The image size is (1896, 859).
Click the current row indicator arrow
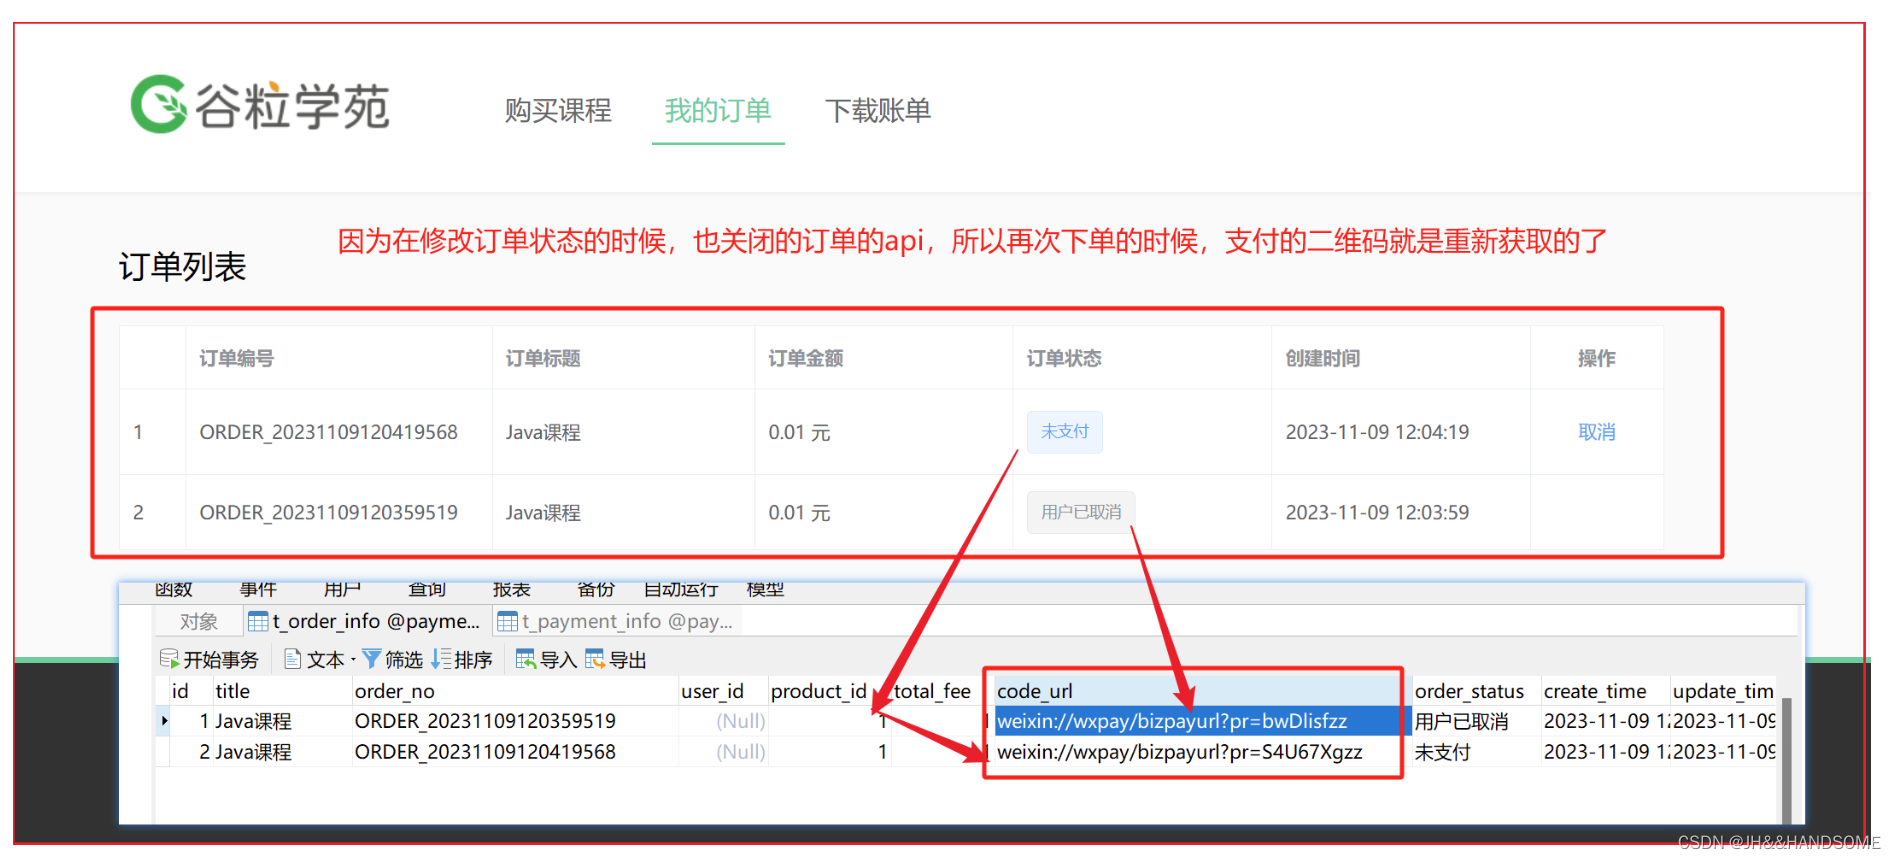pyautogui.click(x=164, y=721)
